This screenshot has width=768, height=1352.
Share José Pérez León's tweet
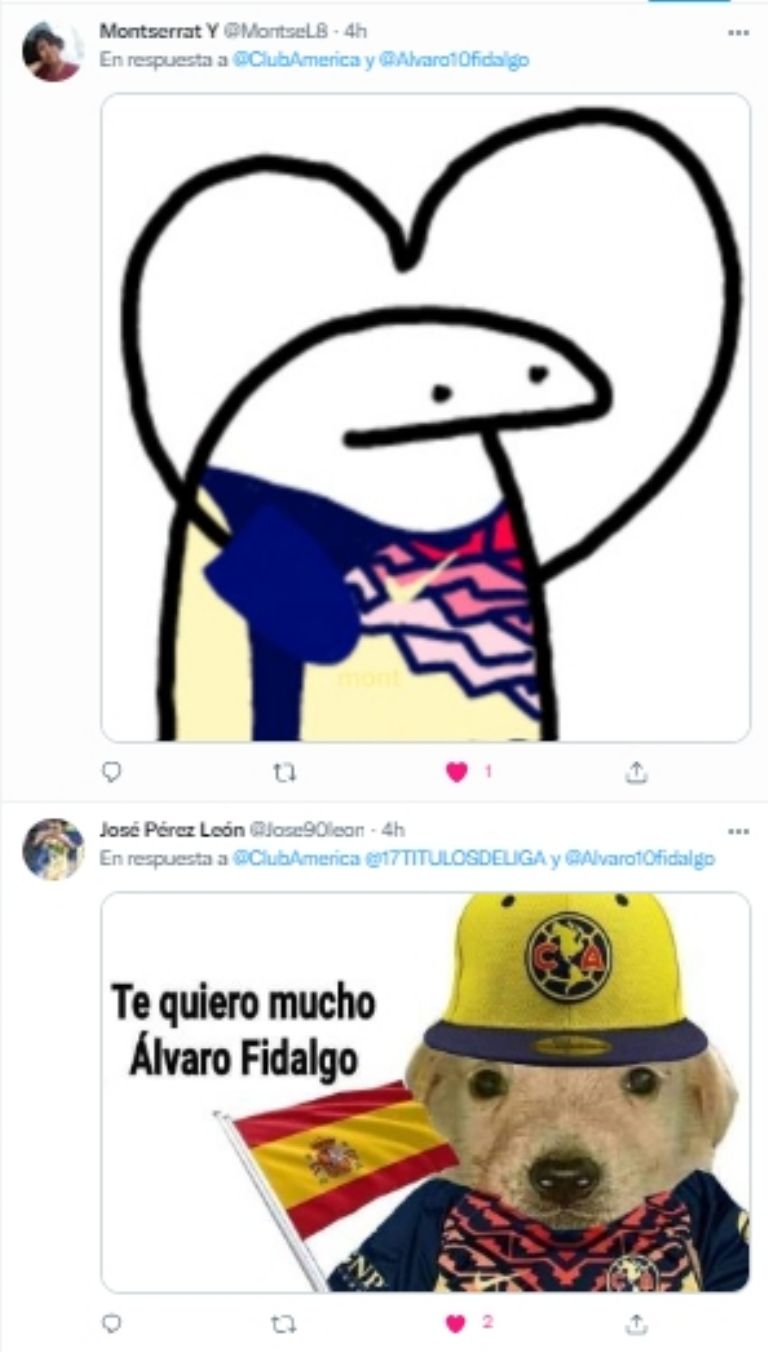pyautogui.click(x=636, y=1323)
